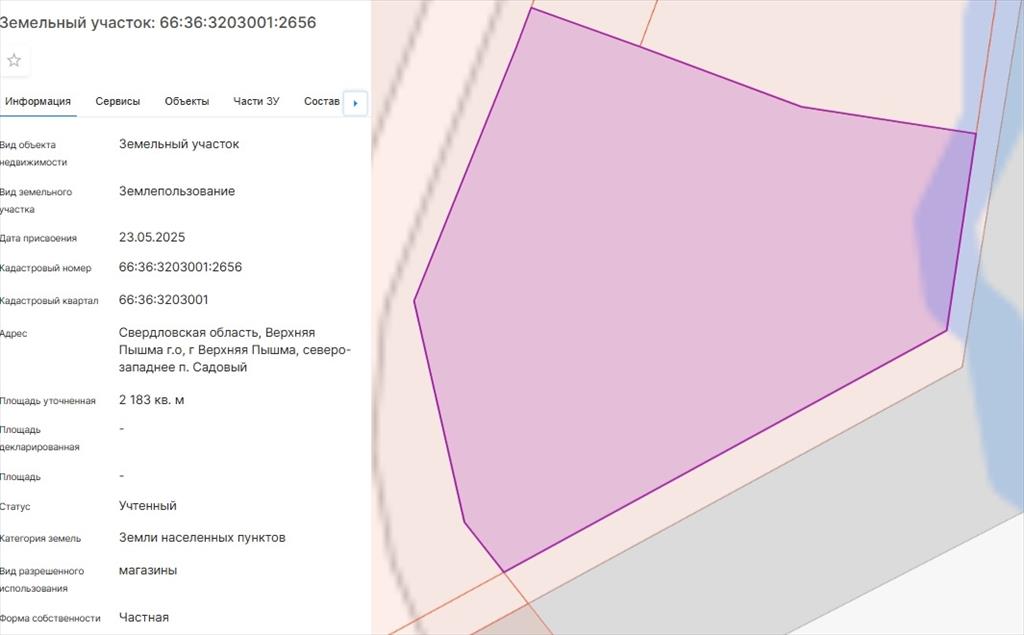Click the assignment date 23.05.2025

pos(152,238)
